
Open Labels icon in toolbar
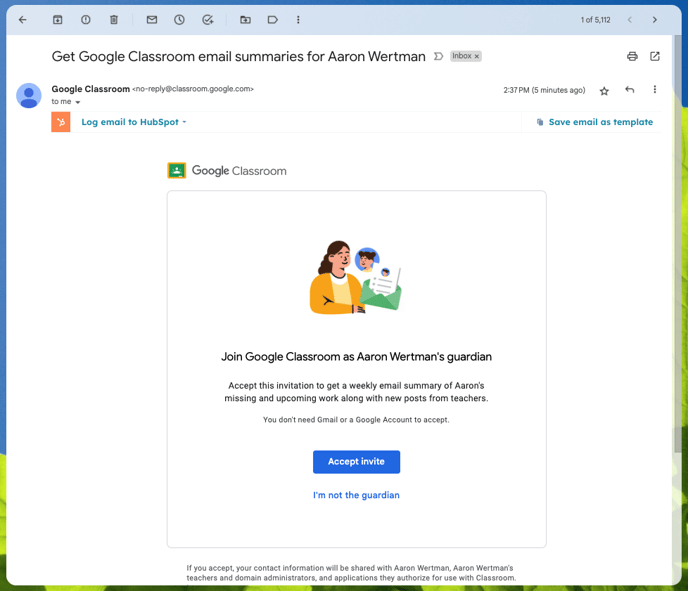pyautogui.click(x=272, y=20)
